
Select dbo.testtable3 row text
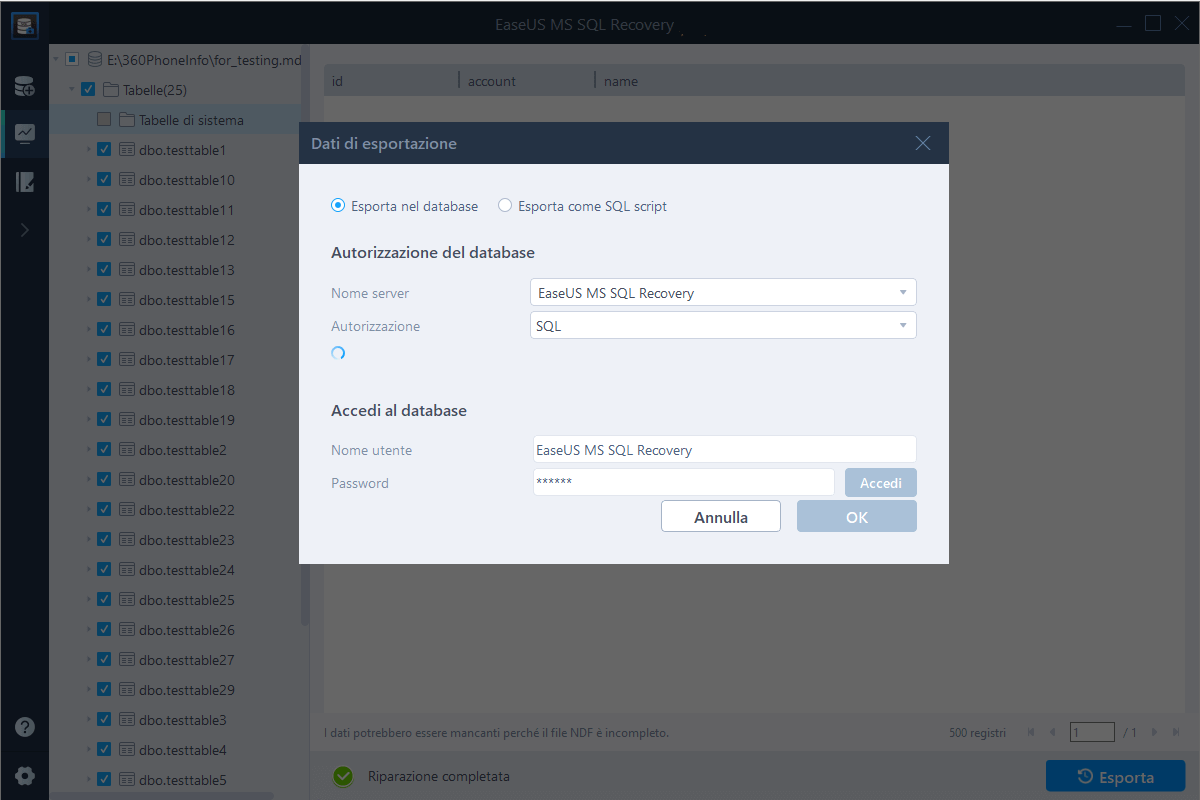pyautogui.click(x=183, y=720)
